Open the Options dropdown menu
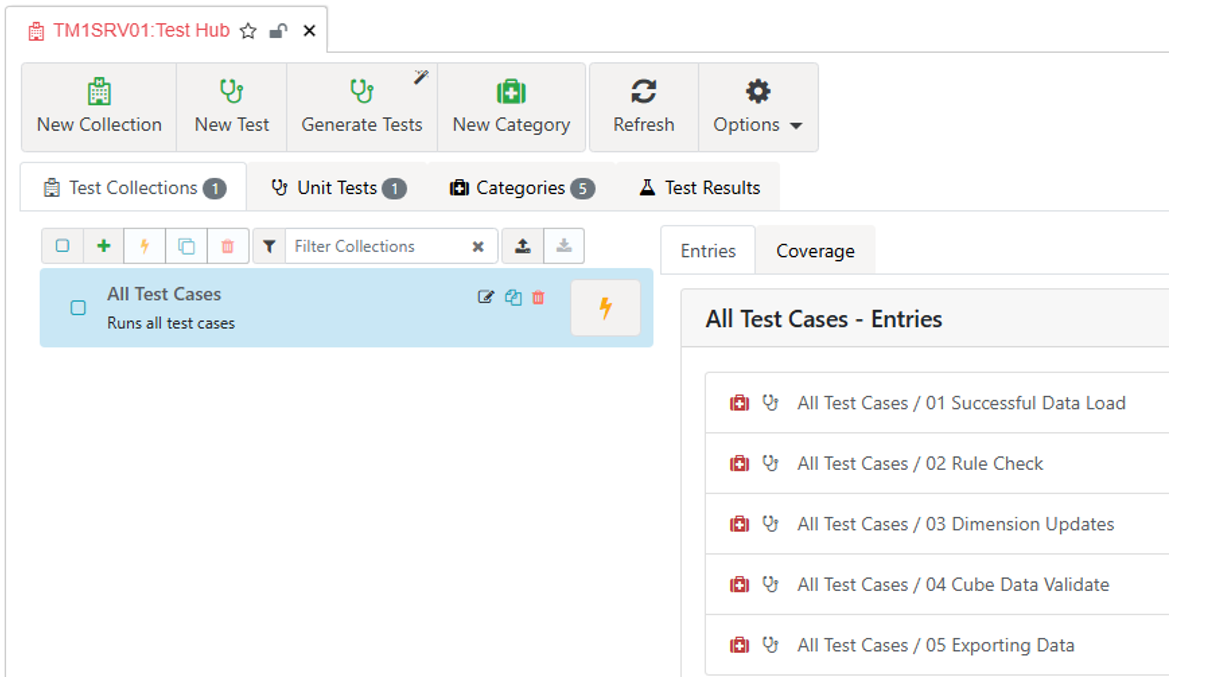The width and height of the screenshot is (1221, 691). pyautogui.click(x=757, y=107)
